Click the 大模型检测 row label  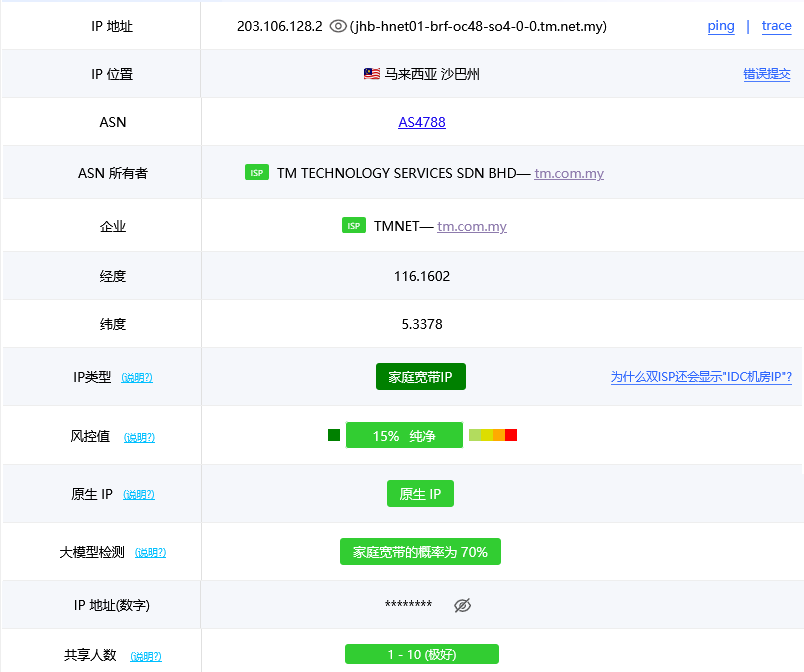92,552
